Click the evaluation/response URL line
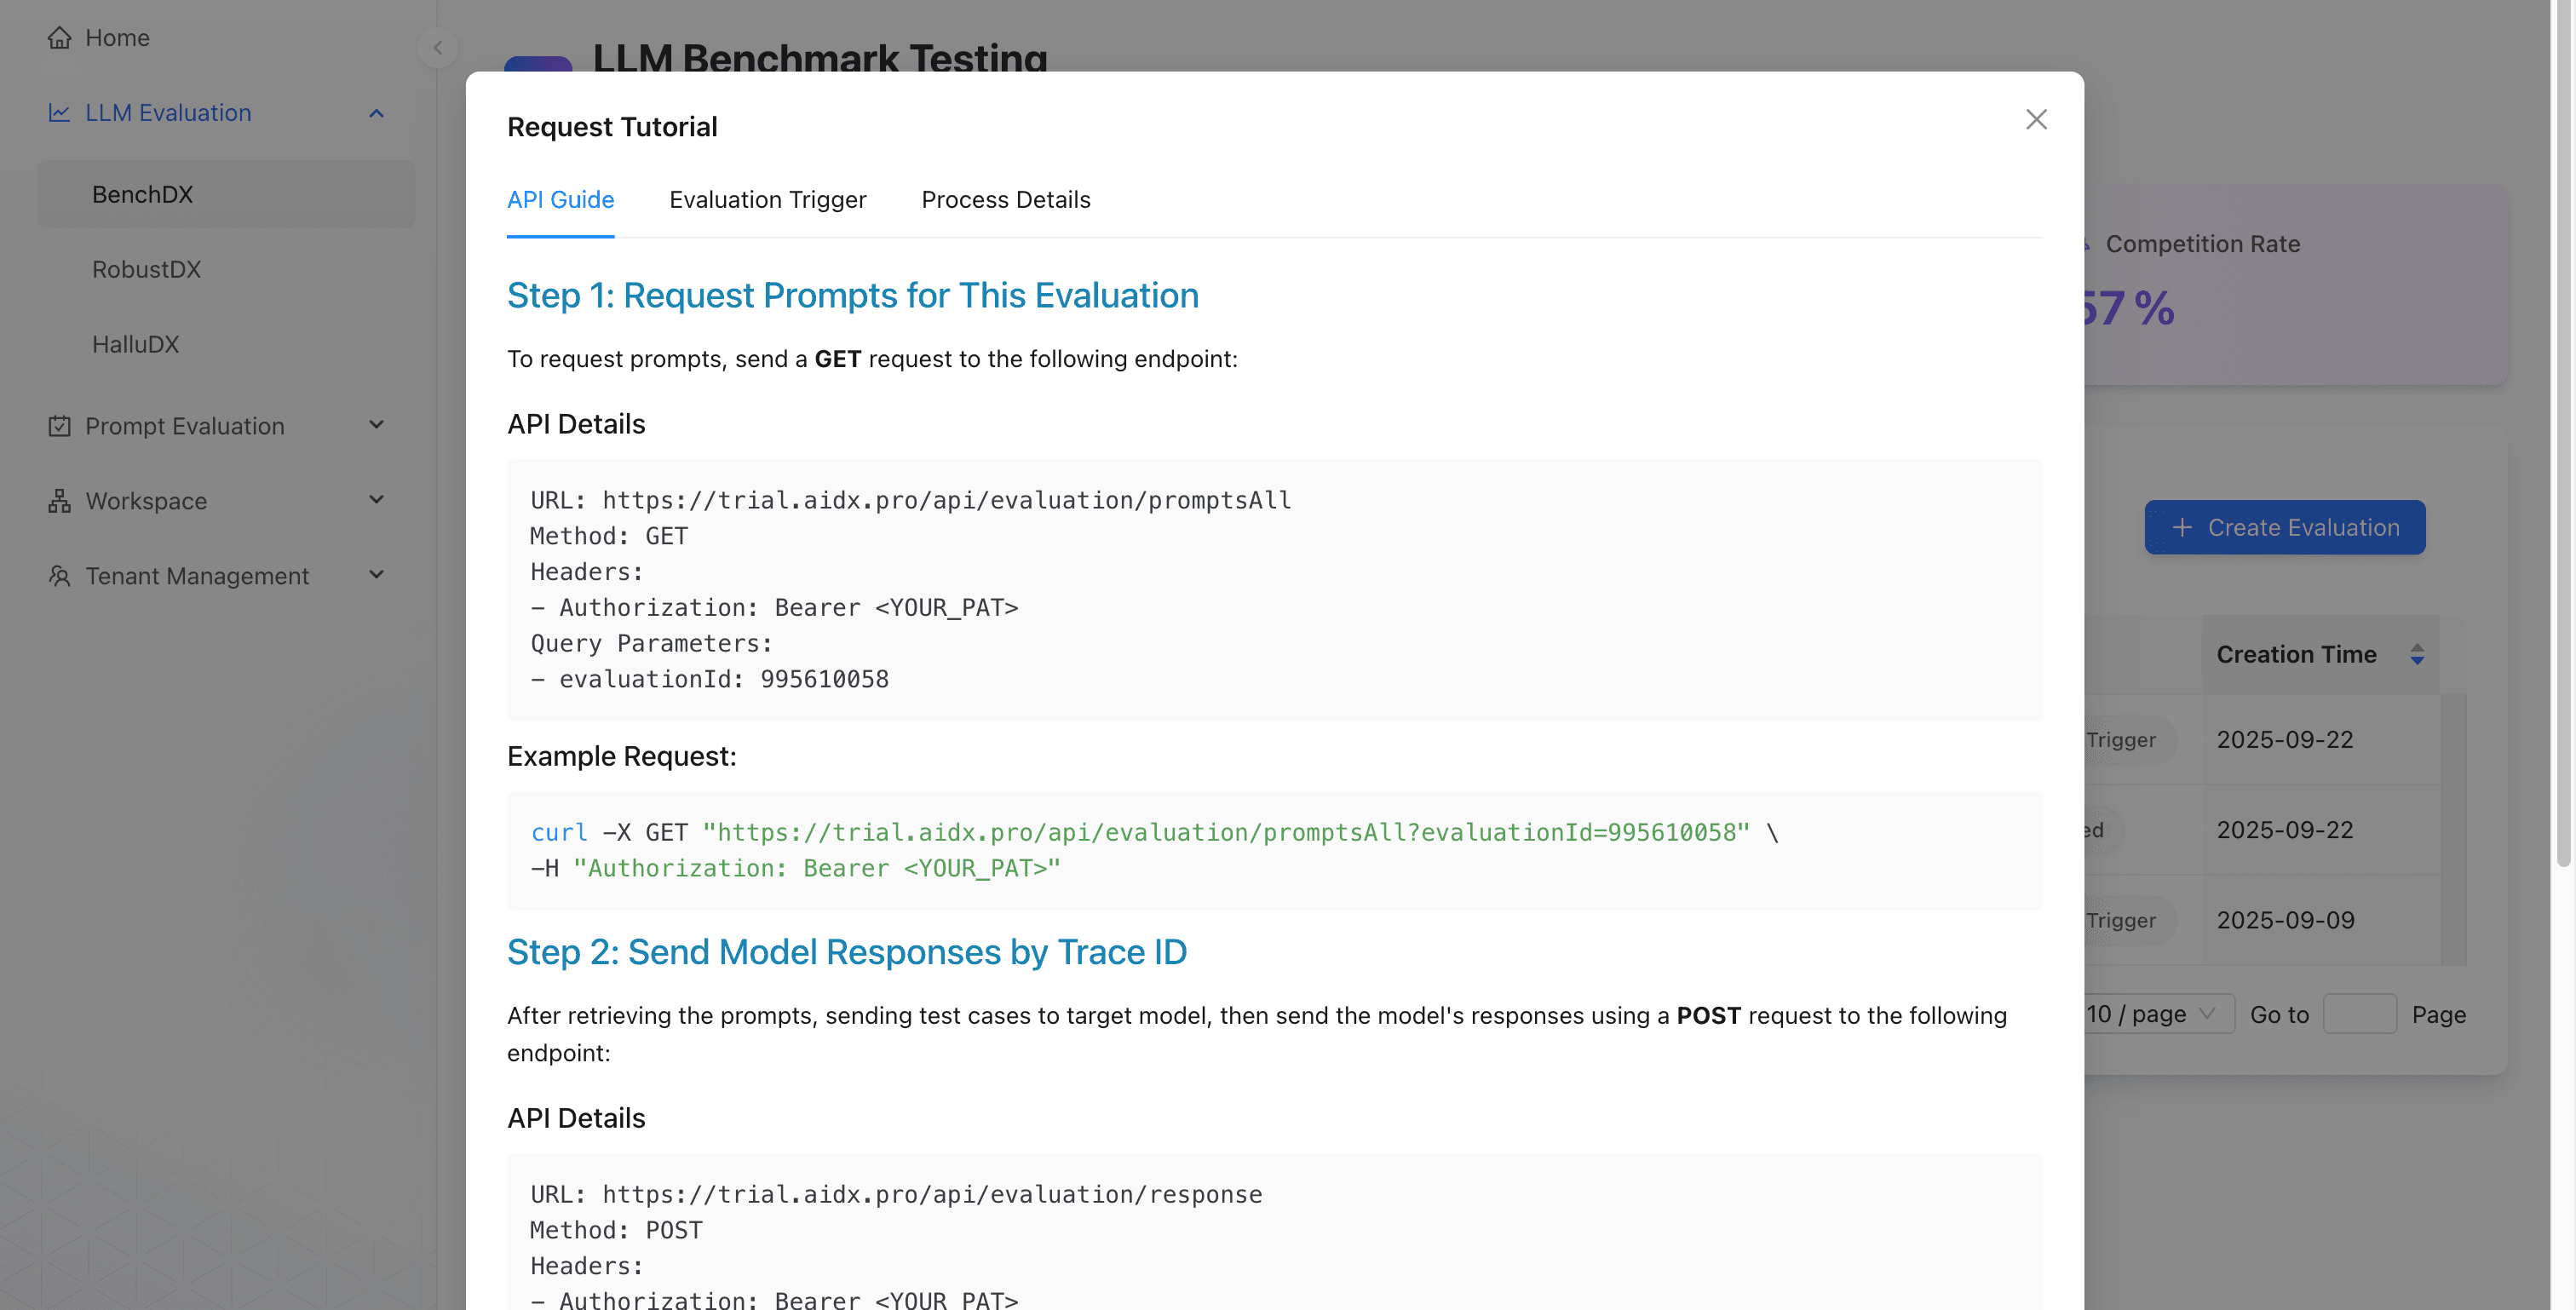The height and width of the screenshot is (1310, 2576). (896, 1194)
